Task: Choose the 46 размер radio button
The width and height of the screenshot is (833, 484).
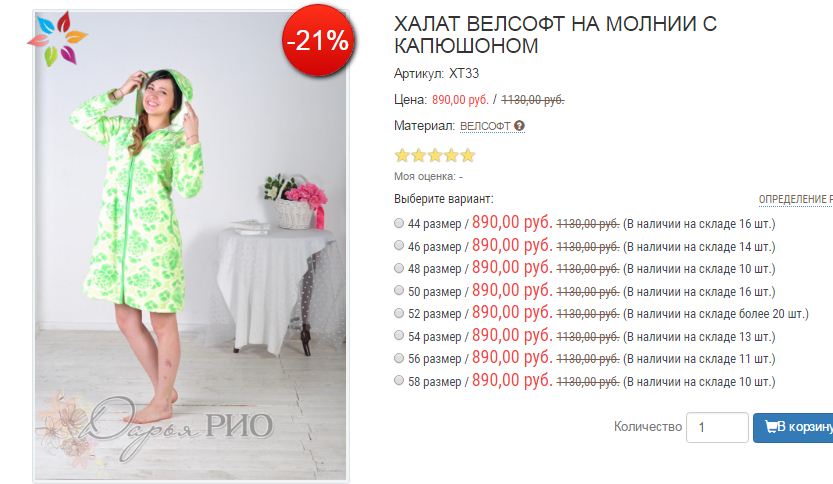Action: (399, 245)
